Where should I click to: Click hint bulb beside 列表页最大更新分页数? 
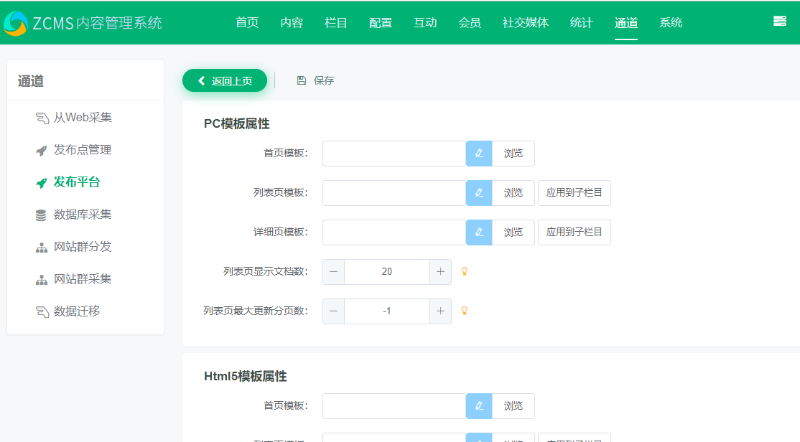[x=464, y=311]
